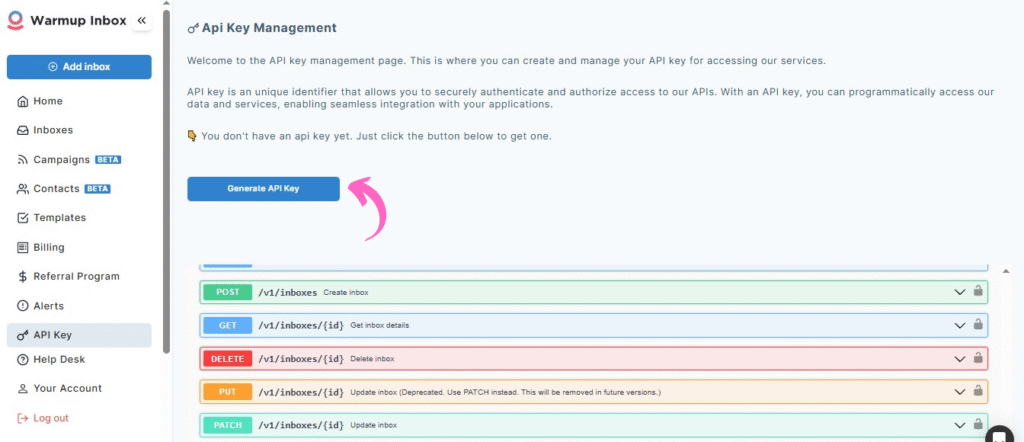
Task: Click the Generate API Key button
Action: pyautogui.click(x=263, y=189)
